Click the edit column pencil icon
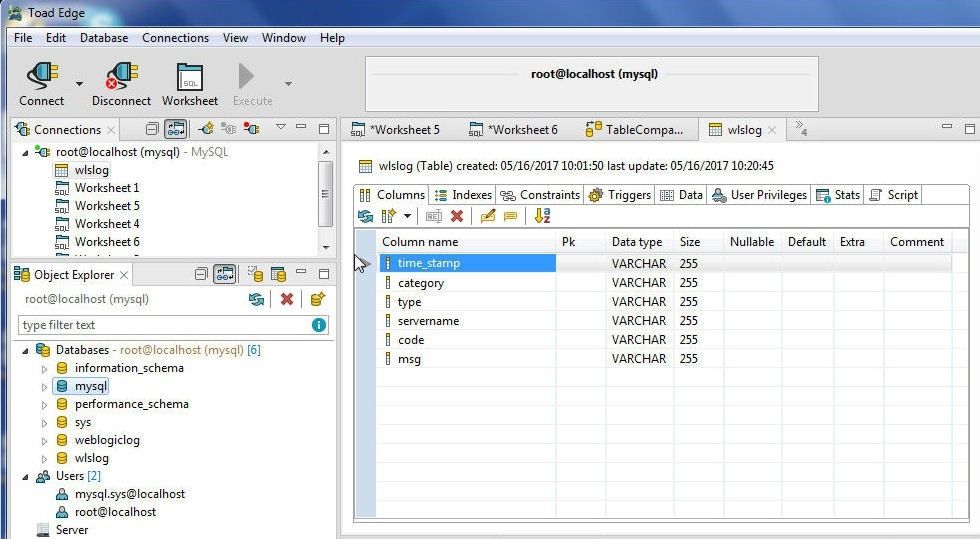Image resolution: width=980 pixels, height=539 pixels. pyautogui.click(x=488, y=216)
